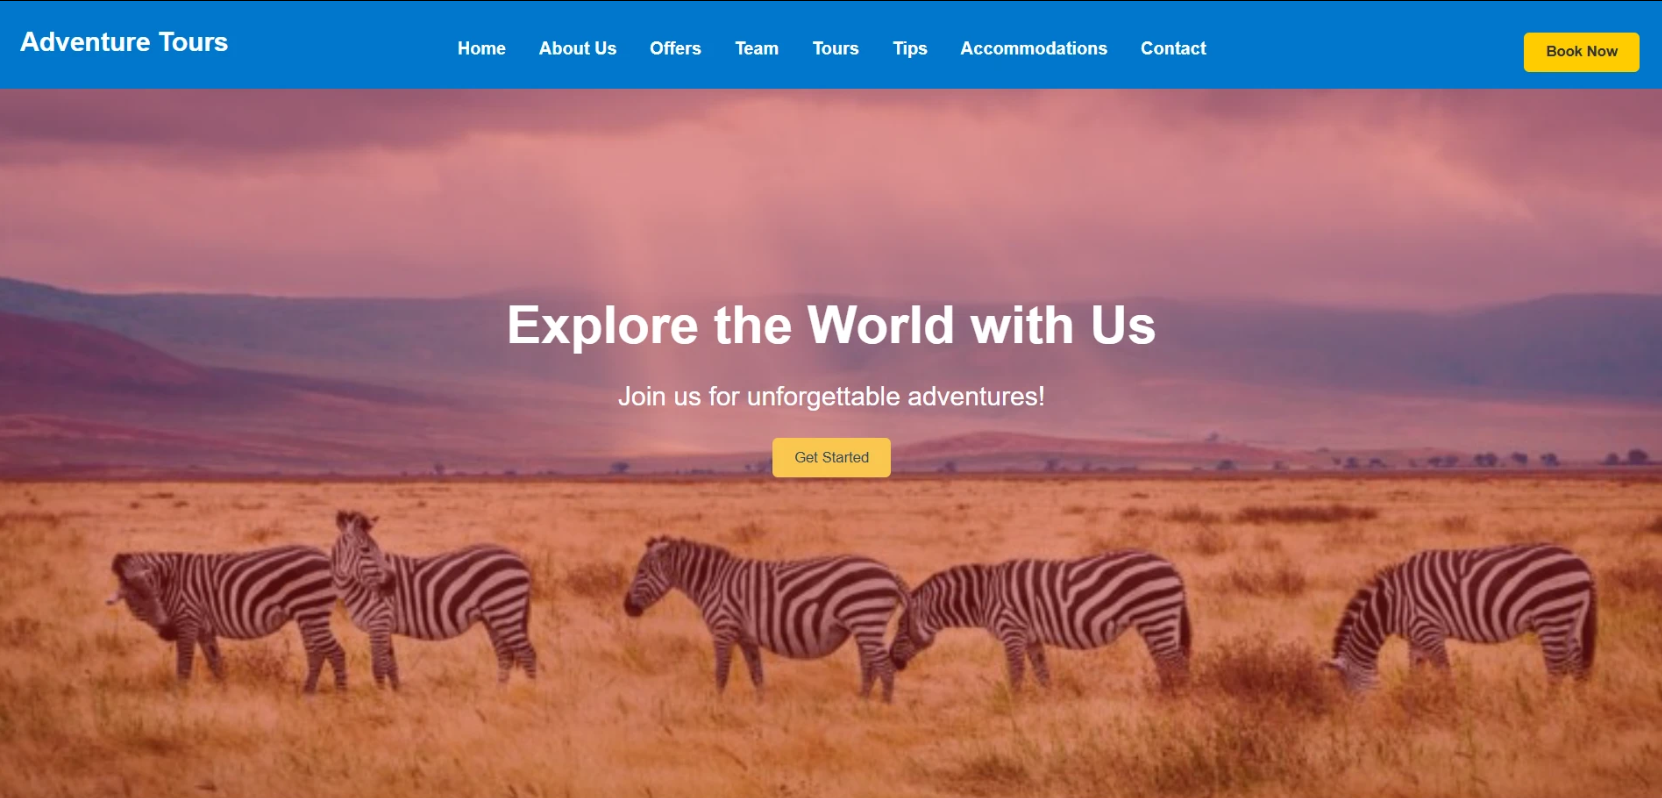Click the Get Started button

tap(831, 457)
